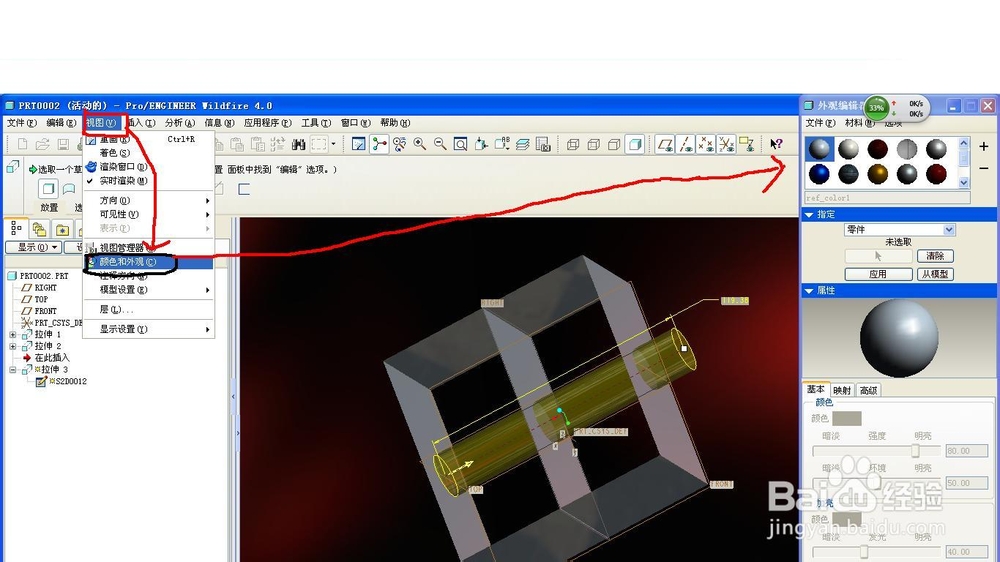The height and width of the screenshot is (562, 1000).
Task: Click the Refit view icon
Action: pos(460,145)
